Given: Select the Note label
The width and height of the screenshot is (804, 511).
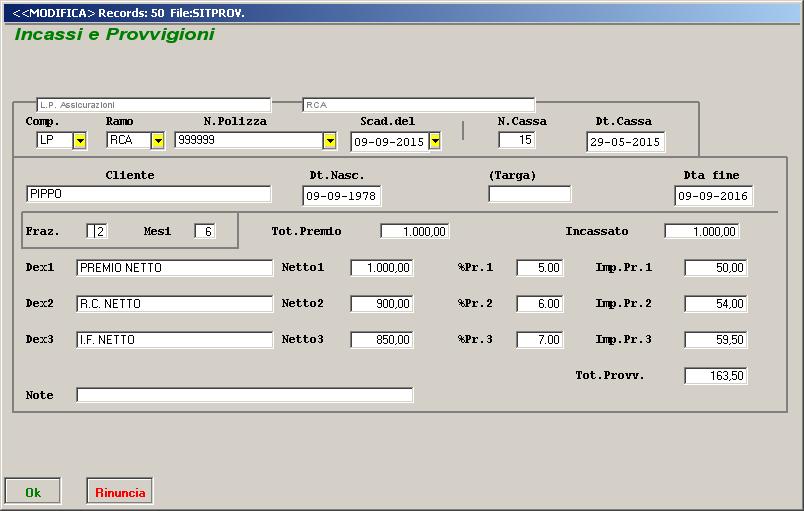Looking at the screenshot, I should click(39, 395).
